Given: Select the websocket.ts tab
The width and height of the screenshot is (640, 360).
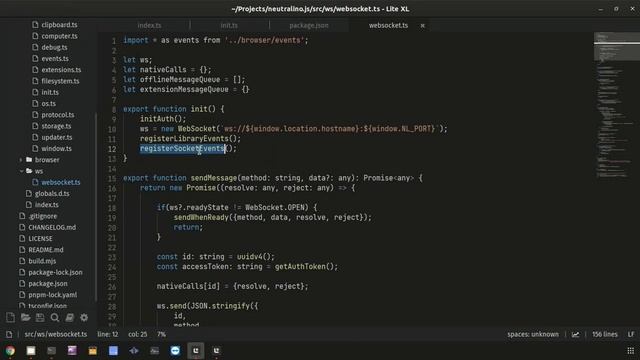Looking at the screenshot, I should (388, 25).
